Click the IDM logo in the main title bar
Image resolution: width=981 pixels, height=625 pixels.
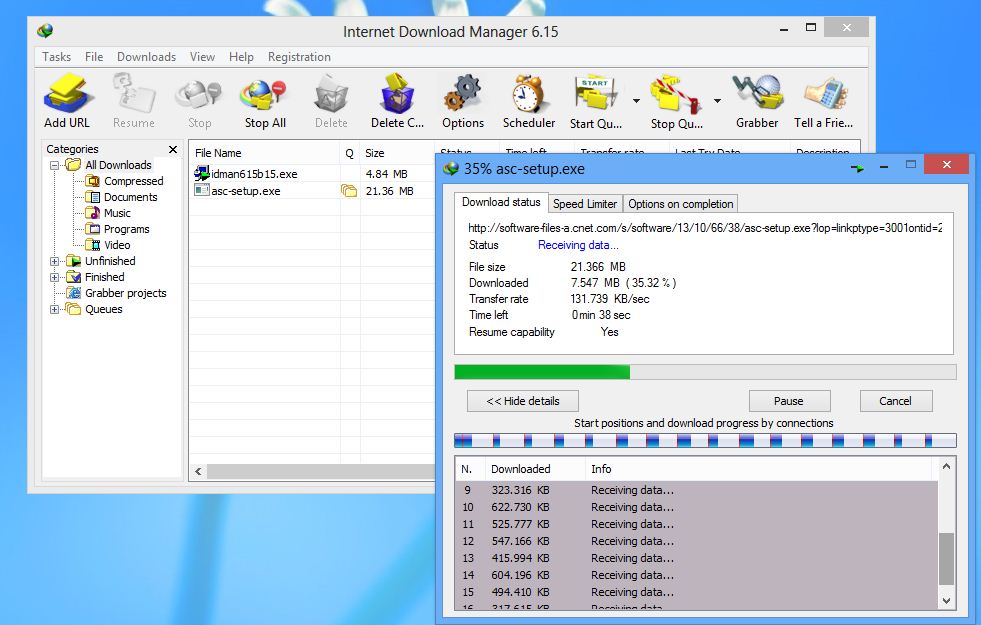pos(45,30)
